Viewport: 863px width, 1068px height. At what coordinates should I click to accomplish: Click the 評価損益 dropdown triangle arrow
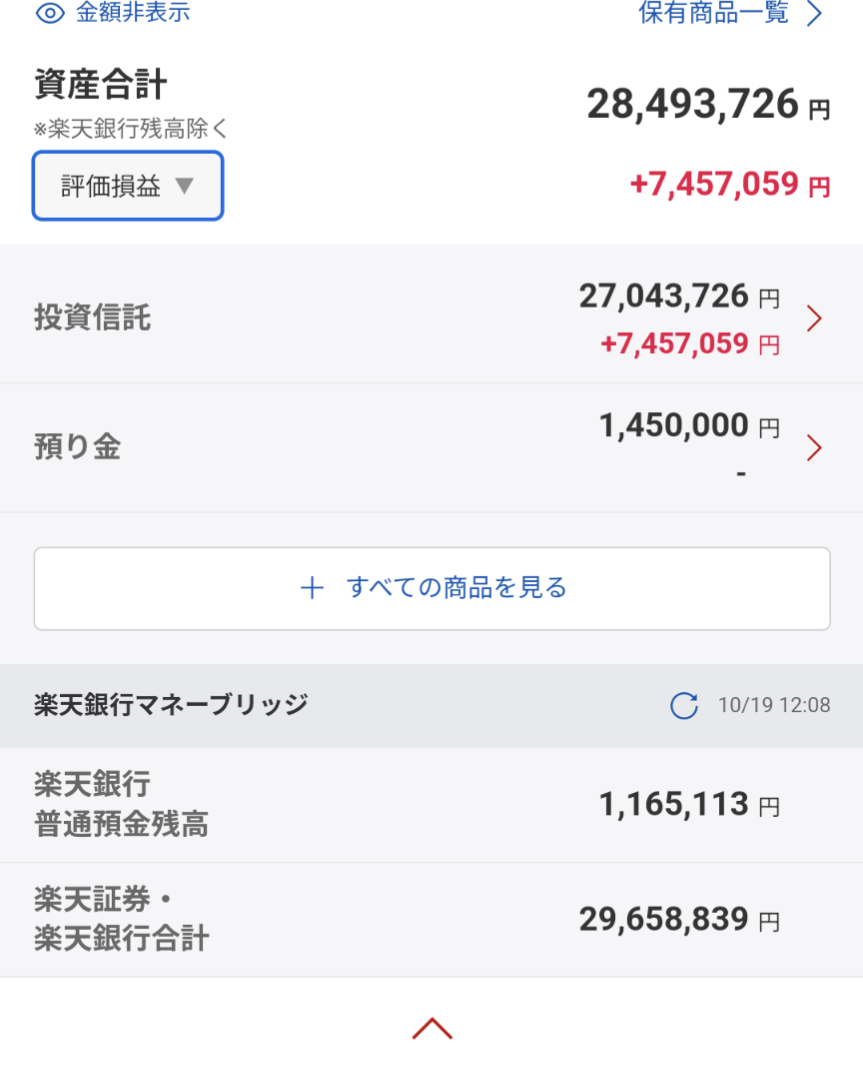[183, 186]
